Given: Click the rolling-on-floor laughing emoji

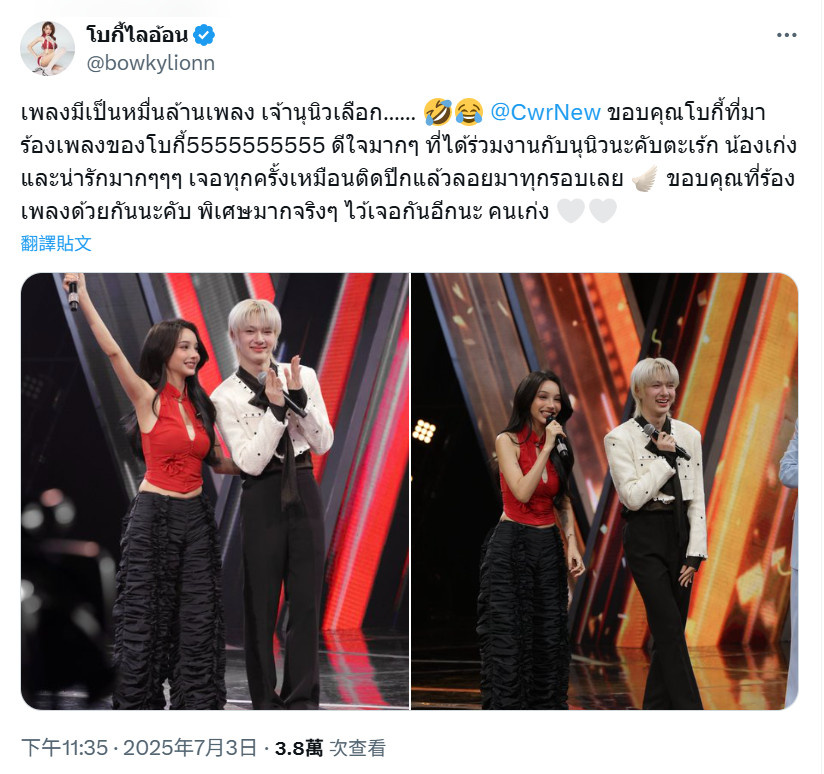Looking at the screenshot, I should tap(437, 112).
